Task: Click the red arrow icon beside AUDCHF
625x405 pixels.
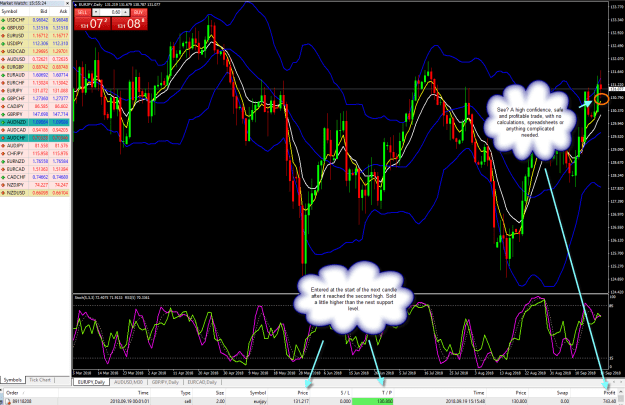Action: [3, 138]
